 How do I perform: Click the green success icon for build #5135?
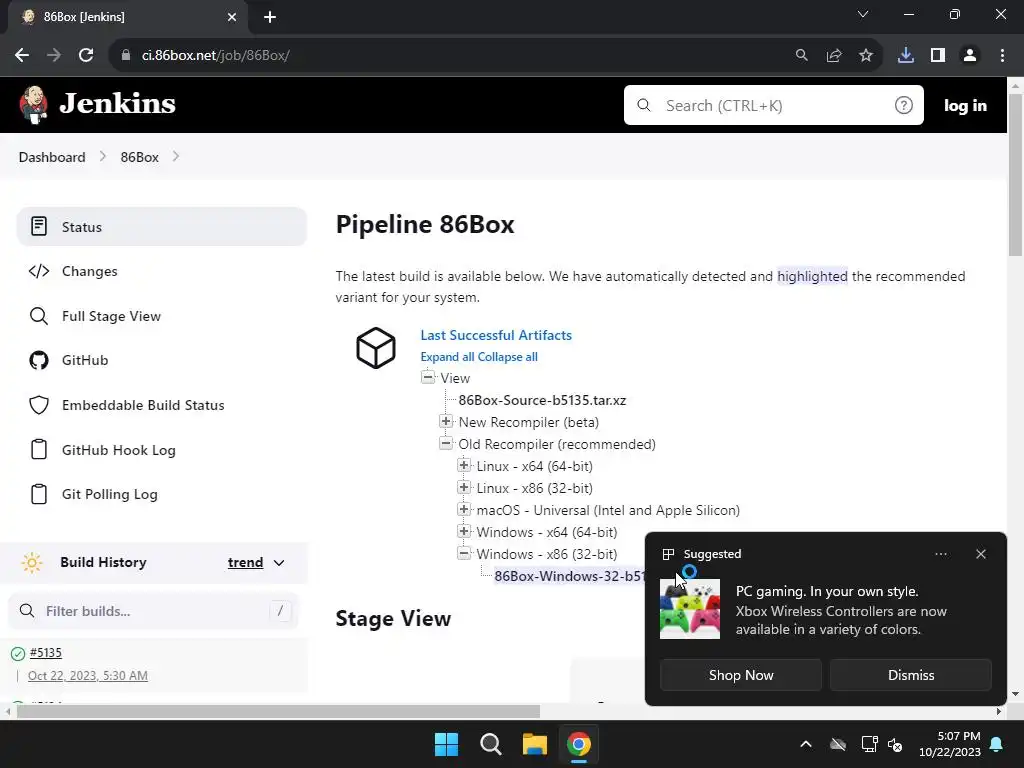click(18, 653)
